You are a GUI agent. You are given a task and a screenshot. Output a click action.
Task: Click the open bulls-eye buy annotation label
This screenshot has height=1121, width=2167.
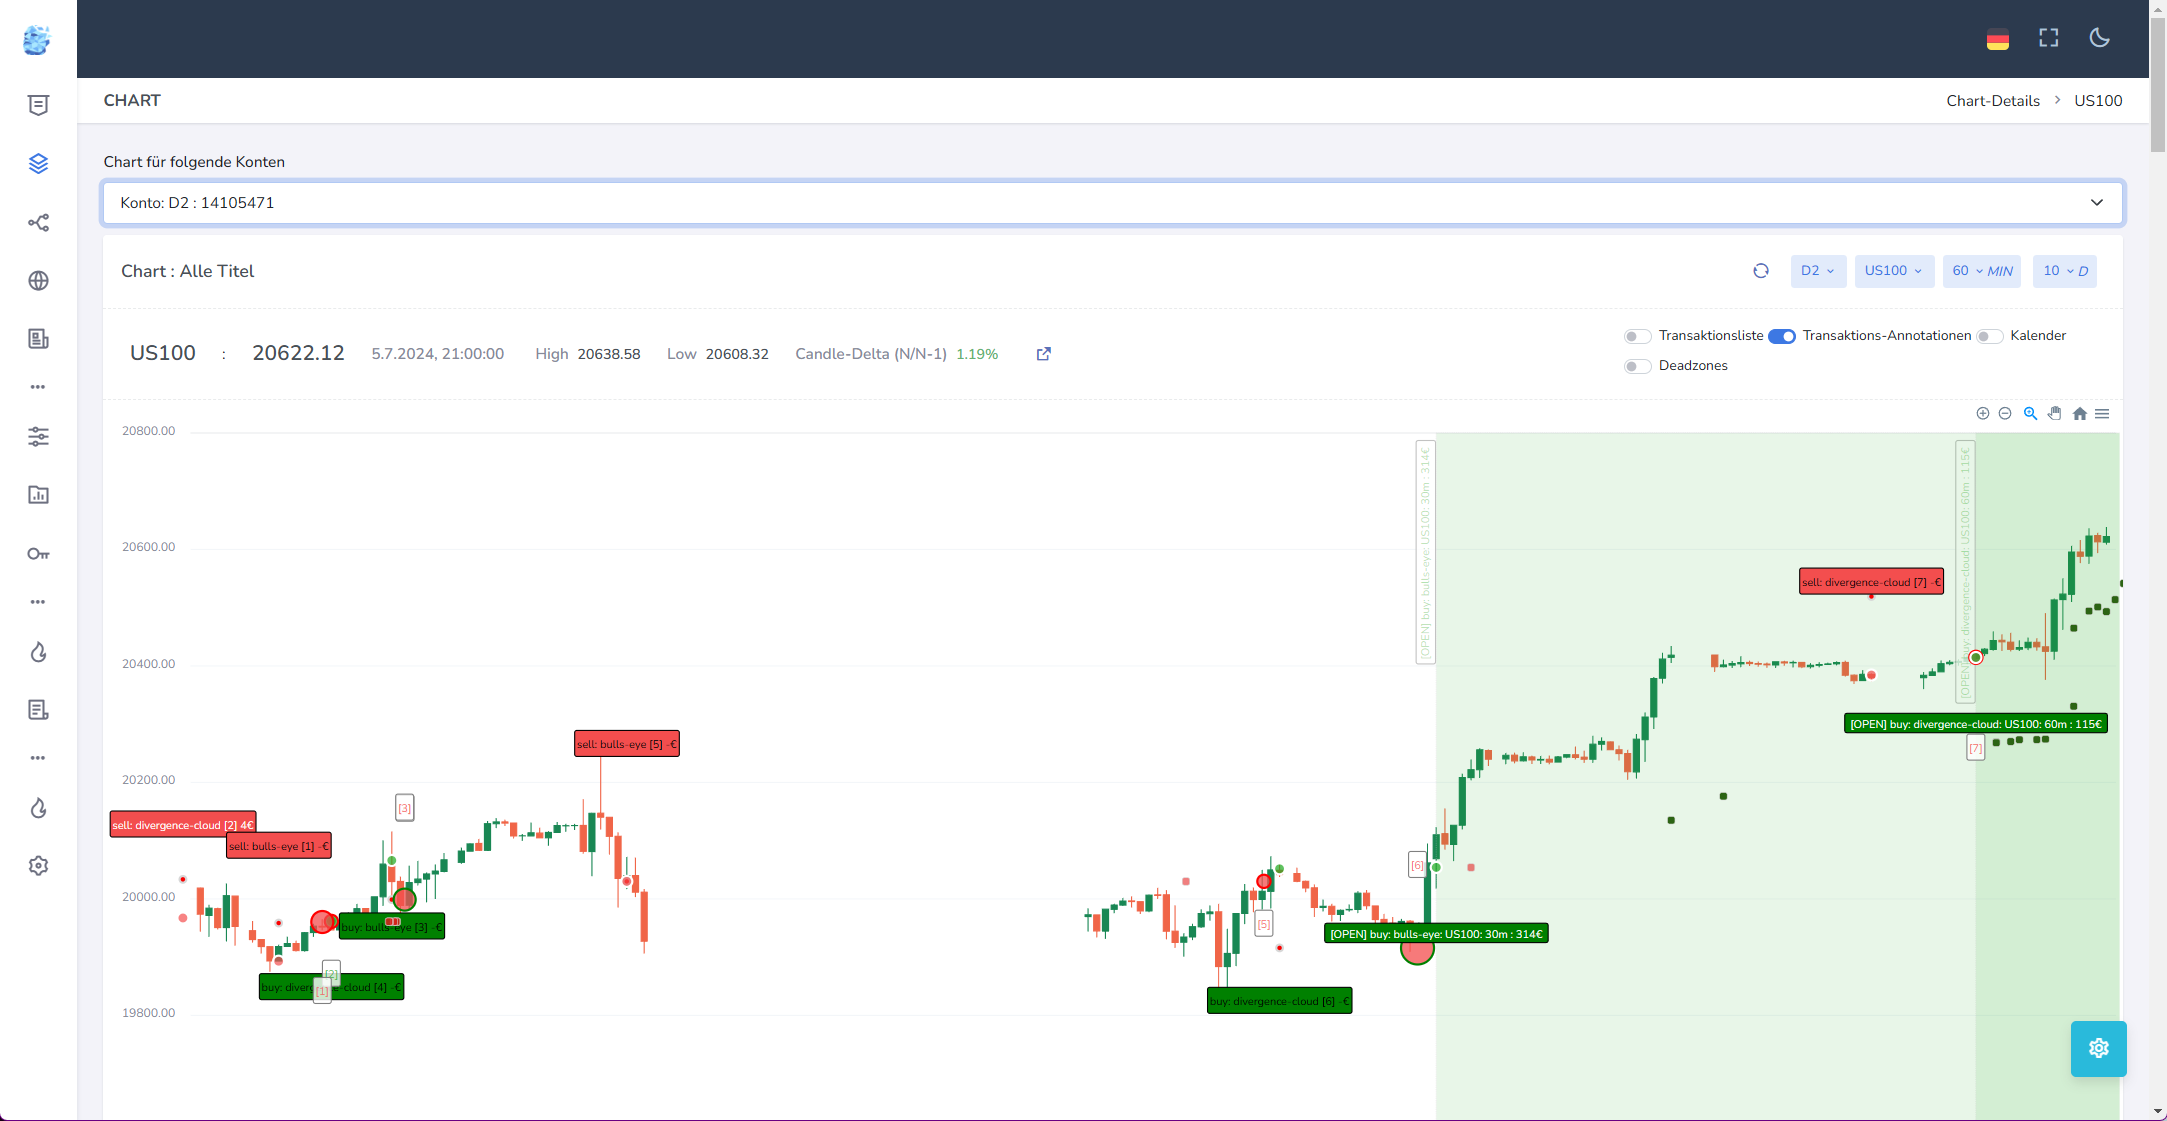tap(1436, 934)
